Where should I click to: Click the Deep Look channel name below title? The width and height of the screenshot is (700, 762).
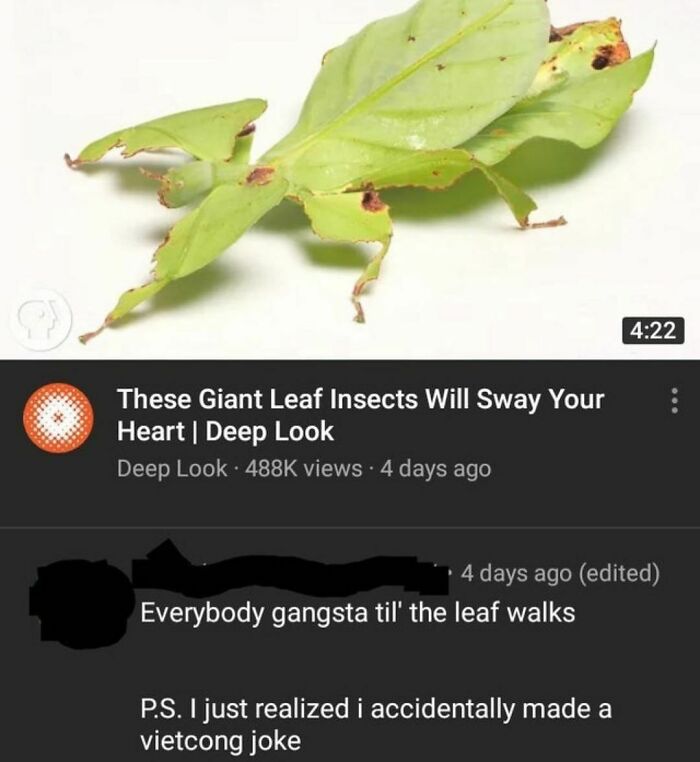(x=172, y=468)
